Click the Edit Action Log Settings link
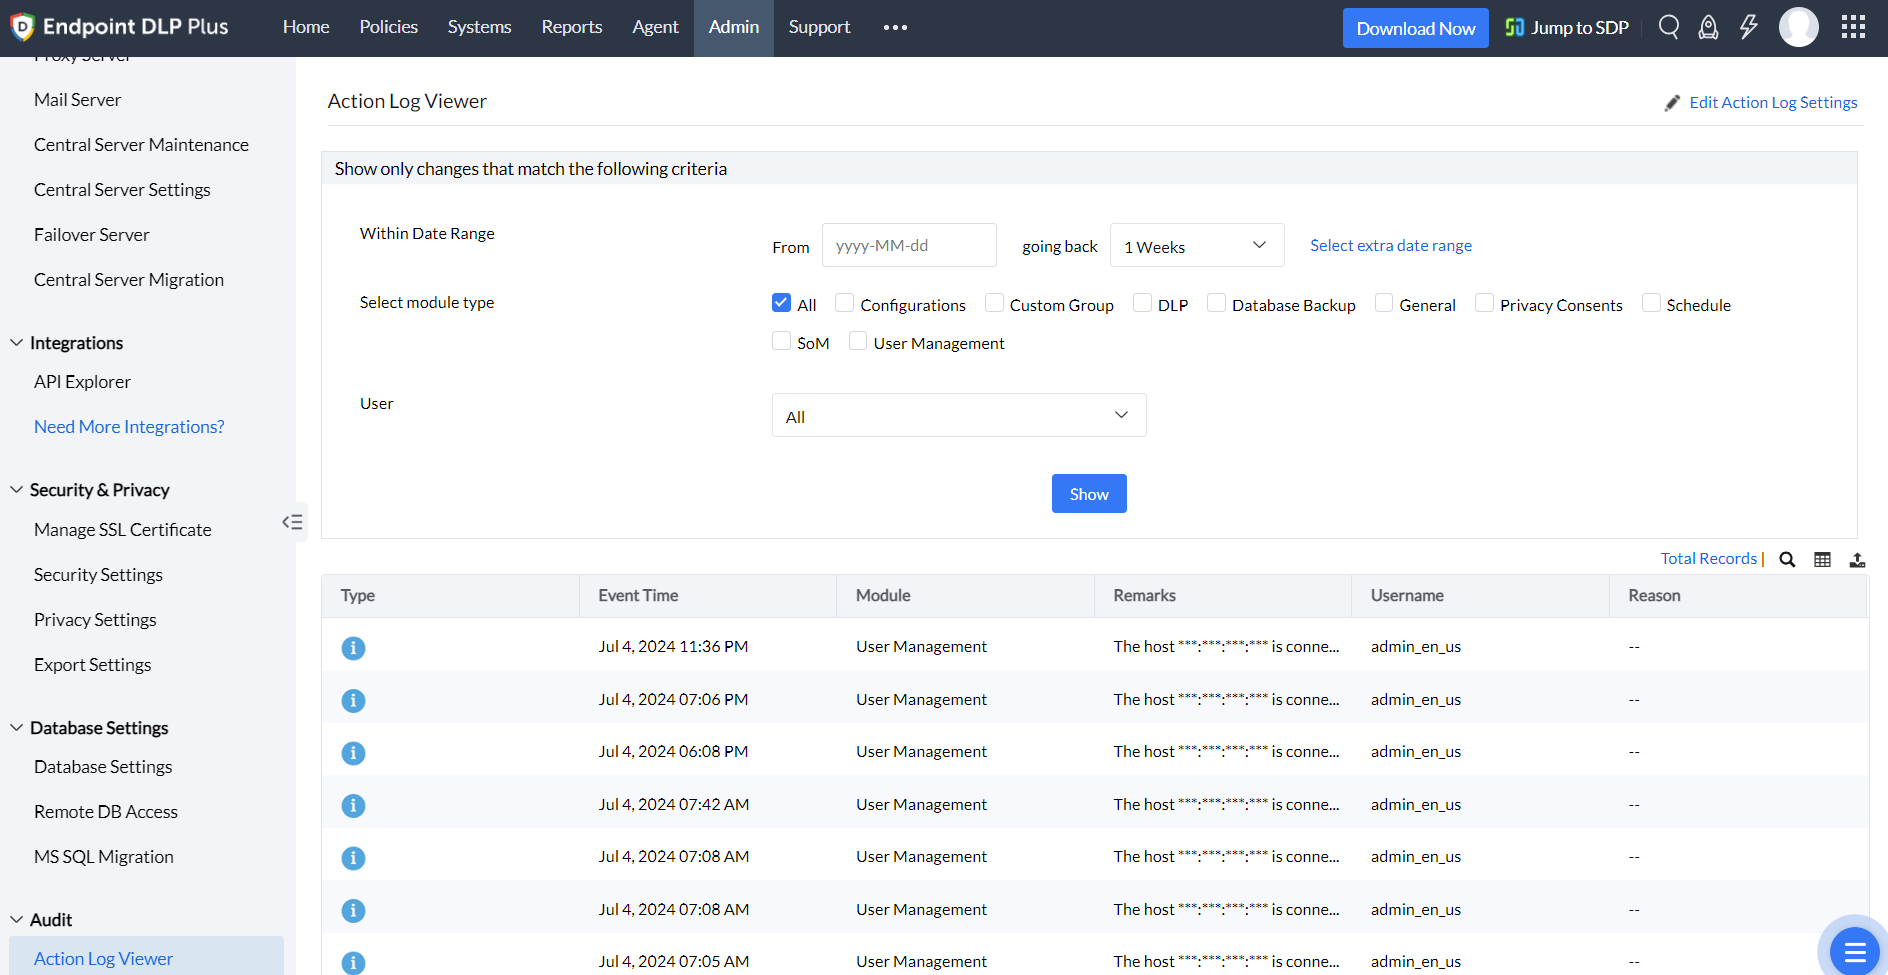This screenshot has height=975, width=1888. [1773, 101]
